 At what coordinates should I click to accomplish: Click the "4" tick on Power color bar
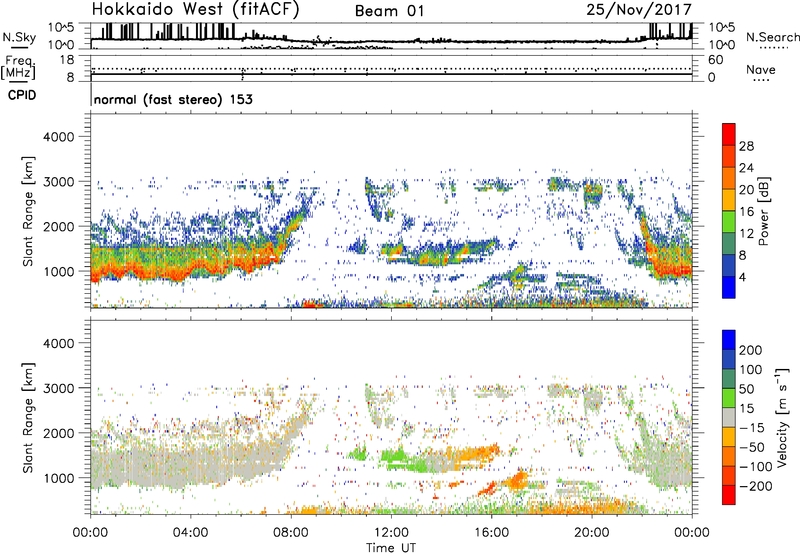coord(742,277)
